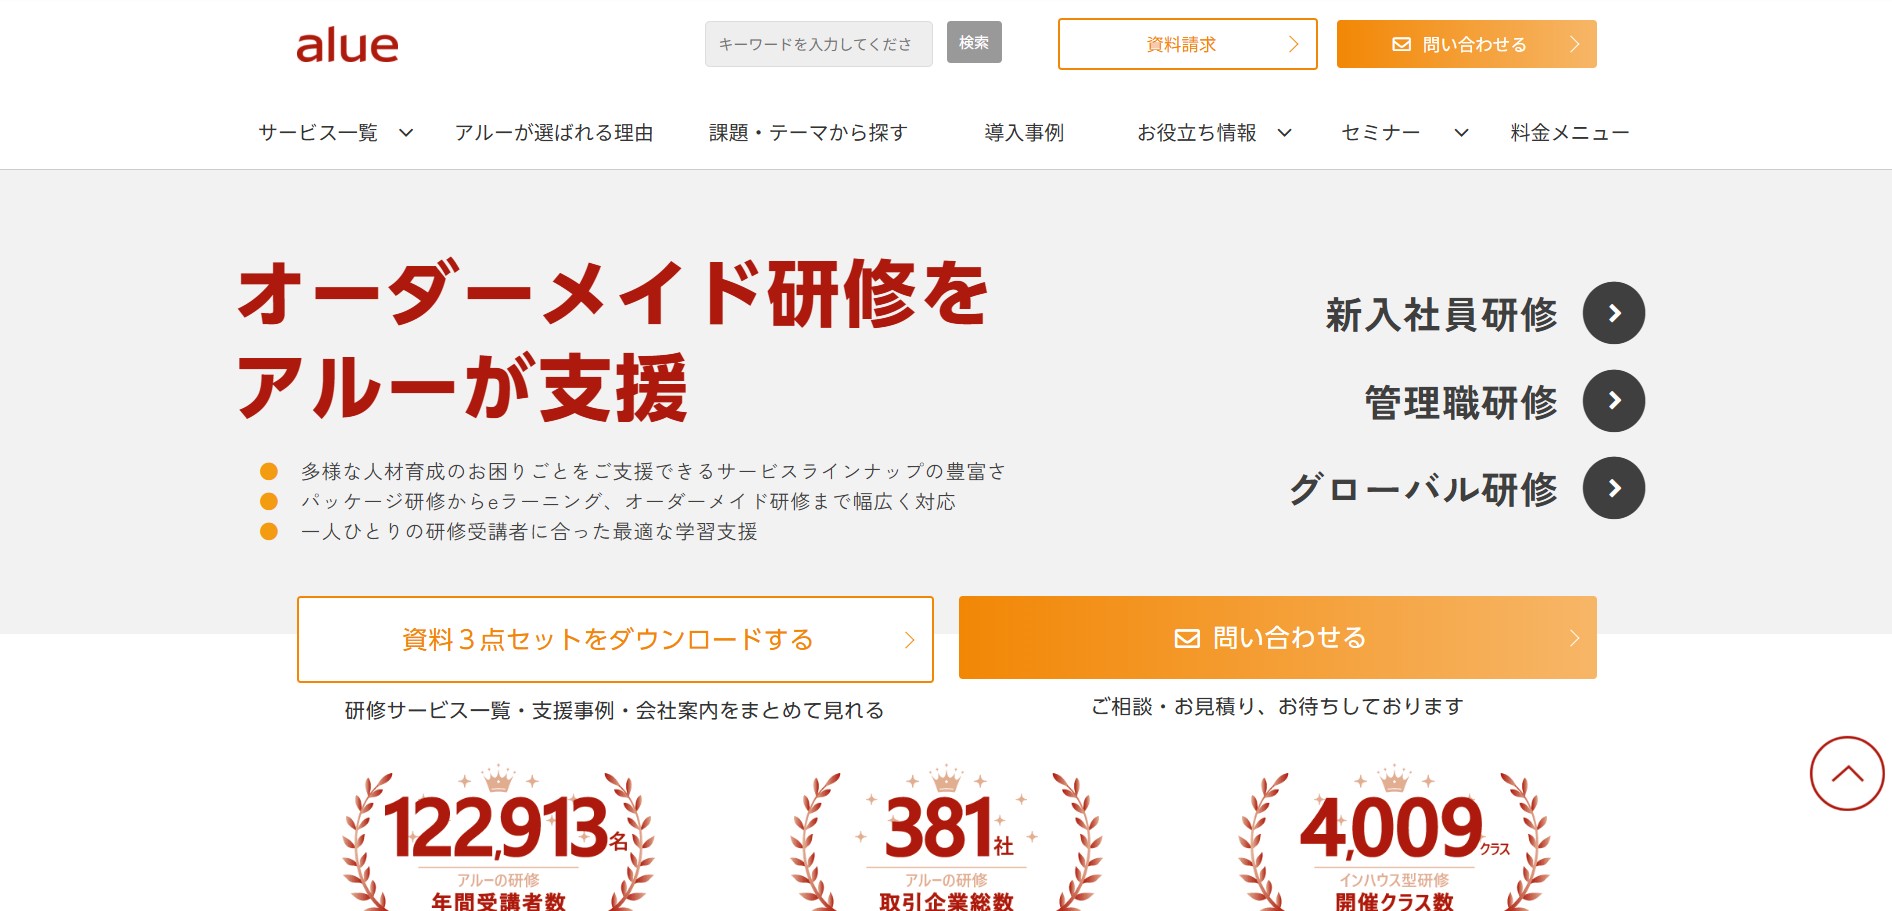This screenshot has height=911, width=1892.
Task: Click the 122,913名 annual attendees badge
Action: [x=498, y=839]
